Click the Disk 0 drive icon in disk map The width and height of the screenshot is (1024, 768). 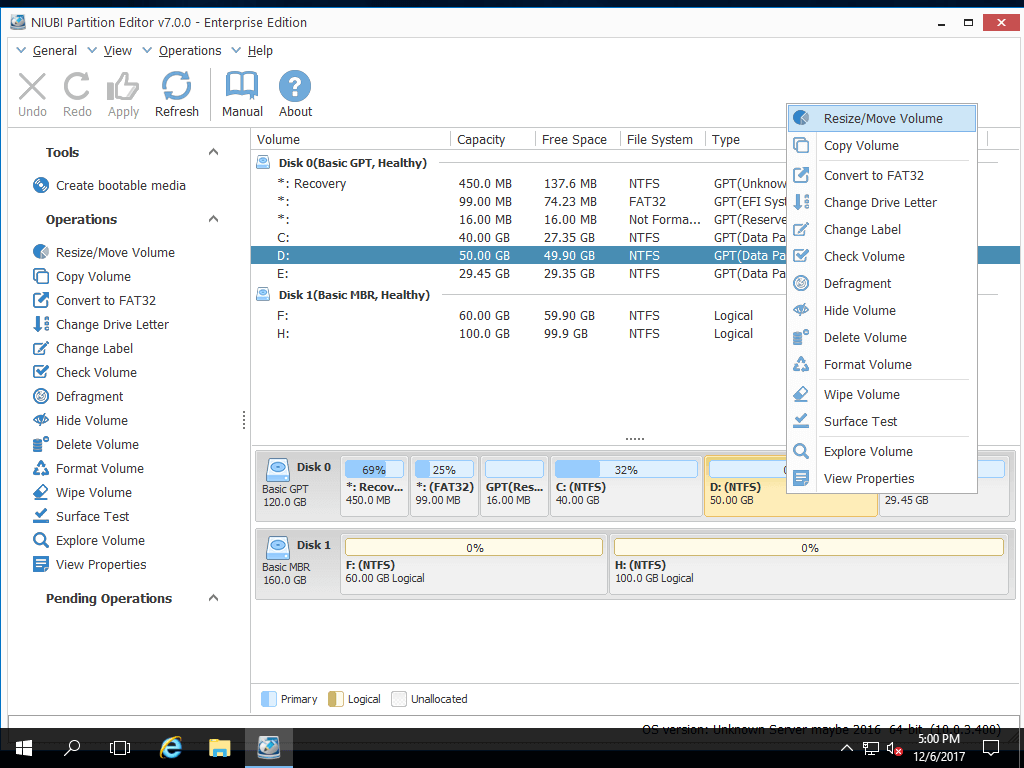(278, 468)
